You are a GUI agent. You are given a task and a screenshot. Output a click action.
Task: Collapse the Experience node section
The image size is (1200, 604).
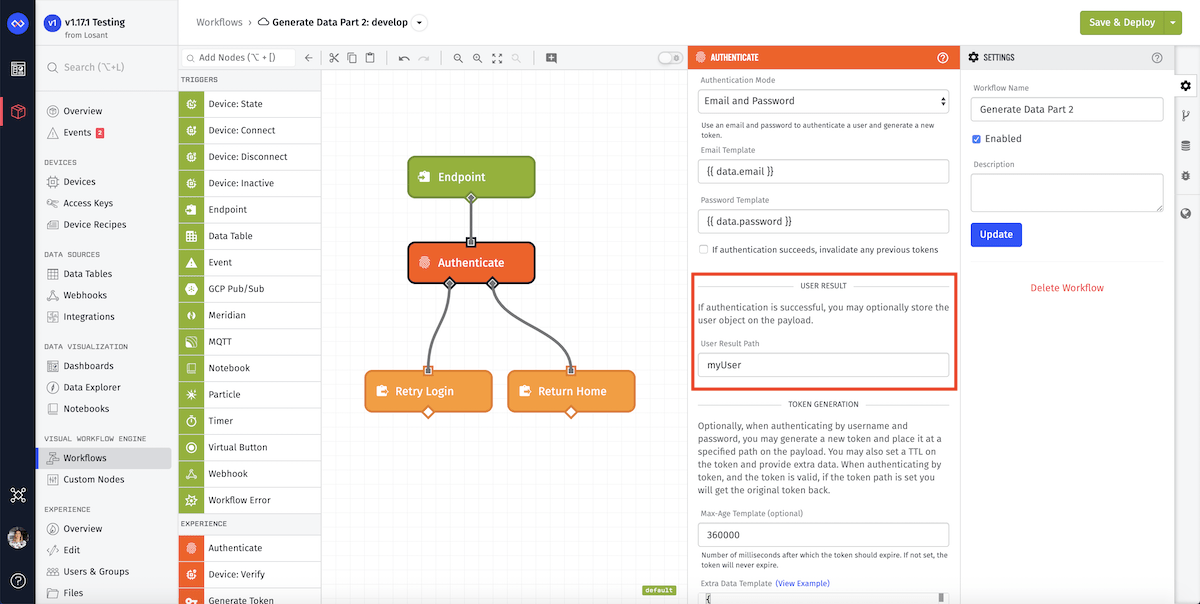[250, 524]
